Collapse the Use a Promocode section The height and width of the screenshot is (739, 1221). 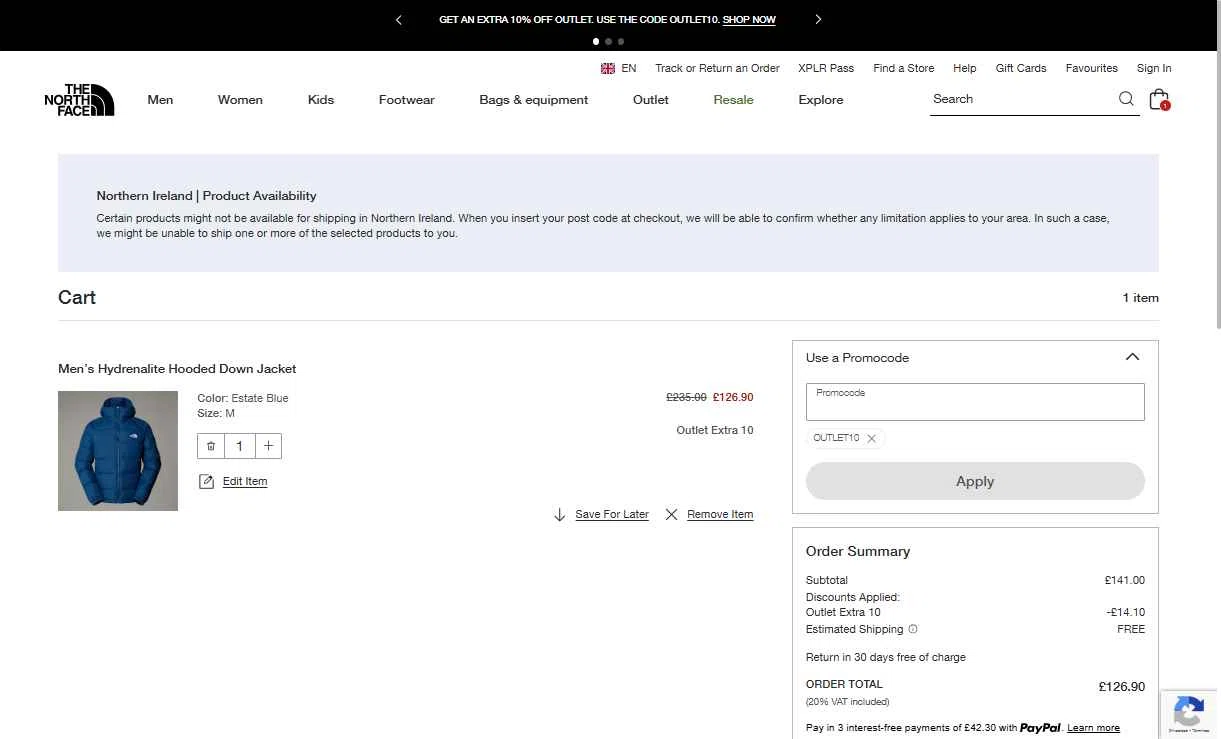coord(1132,357)
